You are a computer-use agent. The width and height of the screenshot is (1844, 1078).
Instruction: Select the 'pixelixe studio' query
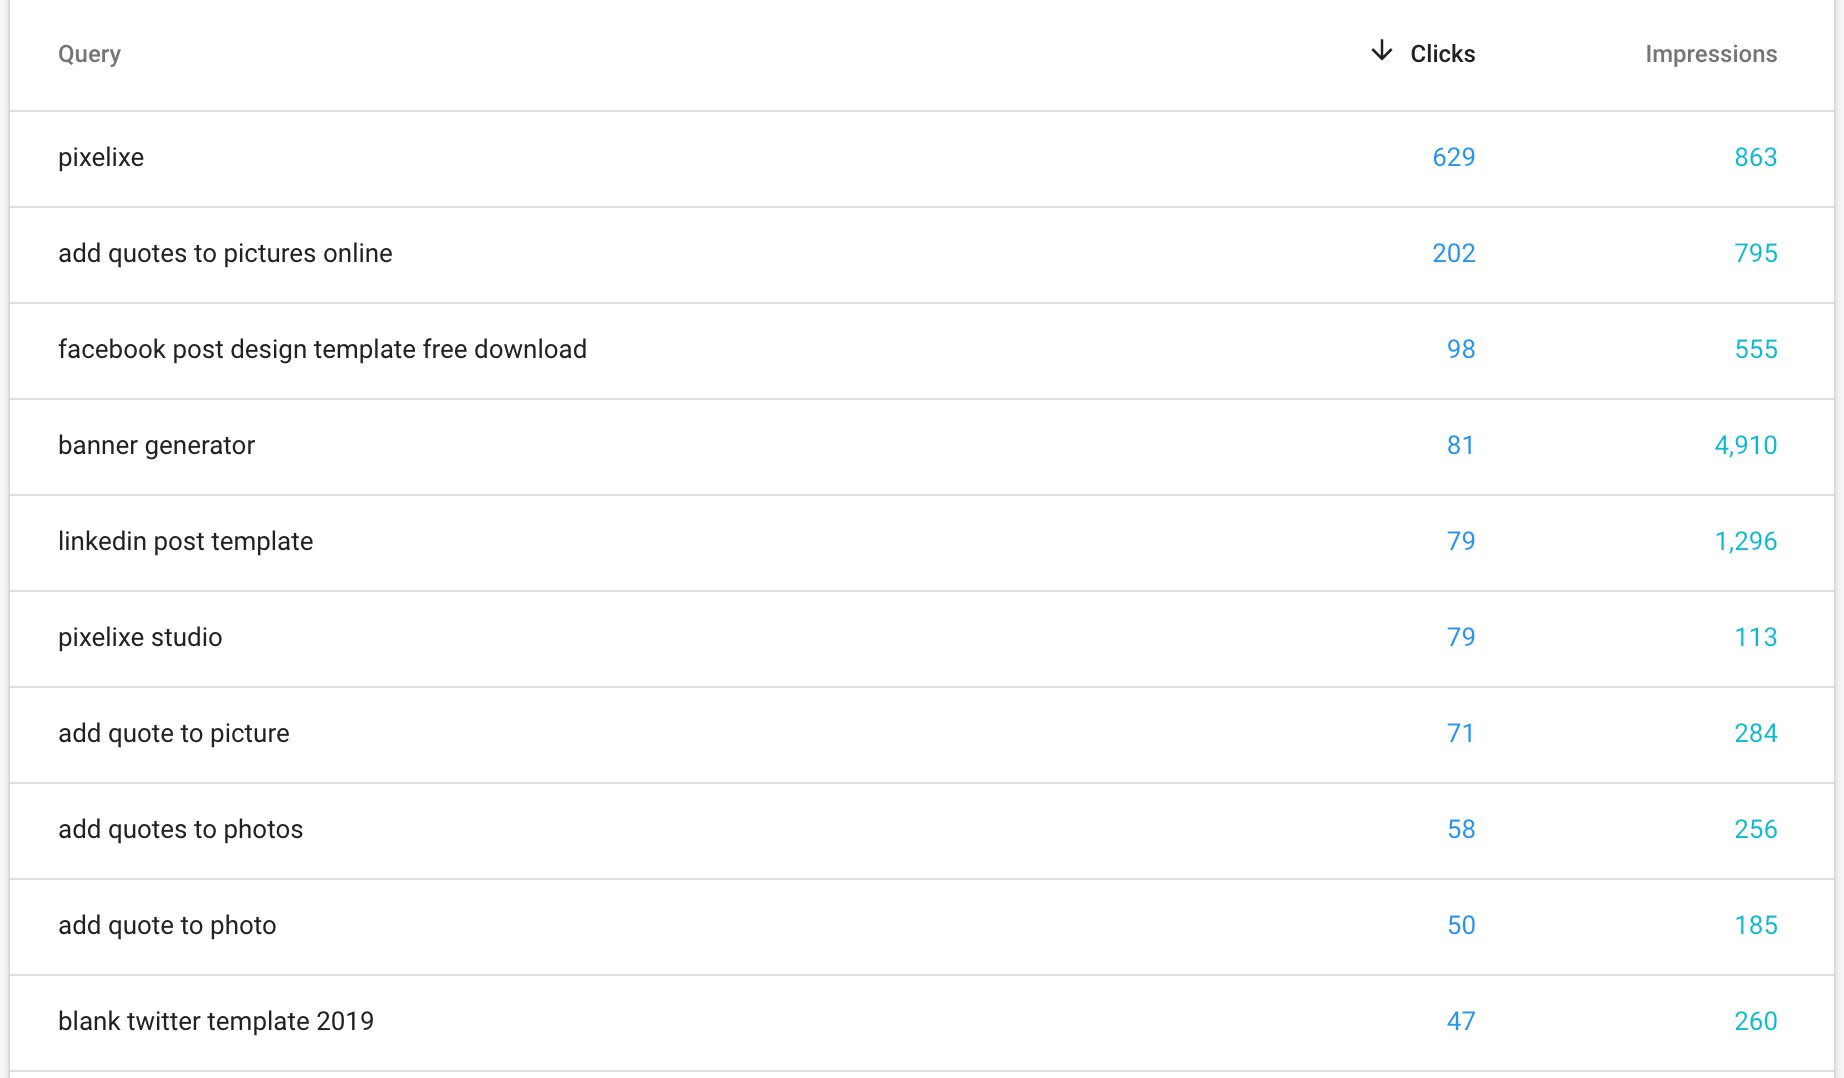tap(140, 638)
